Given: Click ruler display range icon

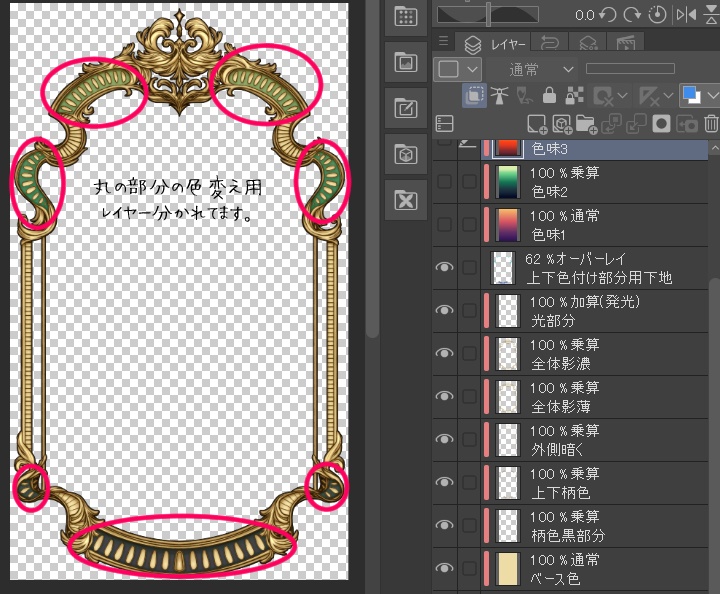Looking at the screenshot, I should 649,96.
